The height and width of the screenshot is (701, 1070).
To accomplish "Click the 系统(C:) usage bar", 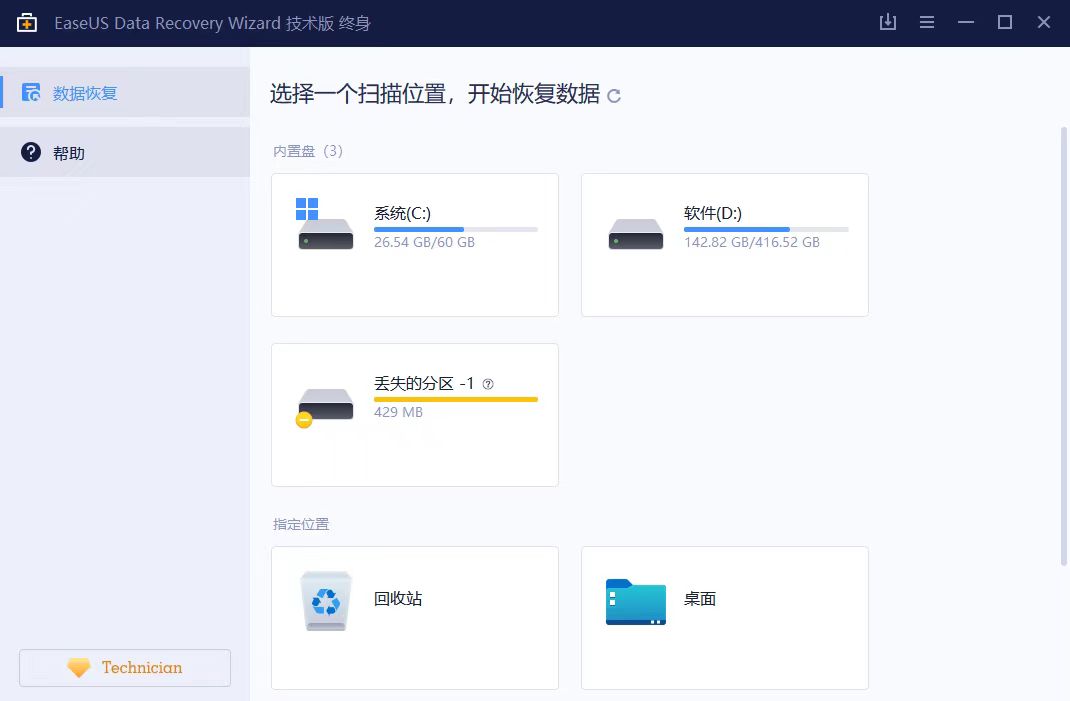I will 455,229.
